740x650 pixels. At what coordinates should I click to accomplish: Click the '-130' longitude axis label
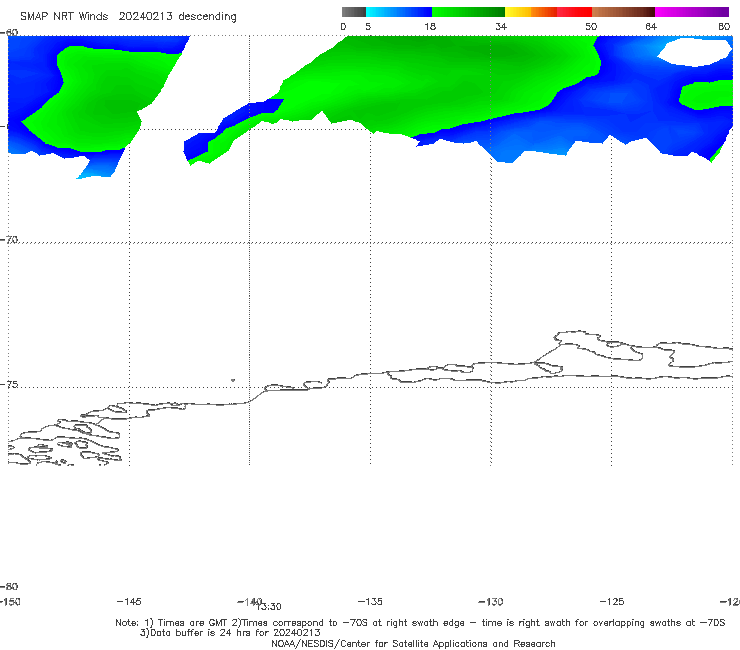point(491,601)
